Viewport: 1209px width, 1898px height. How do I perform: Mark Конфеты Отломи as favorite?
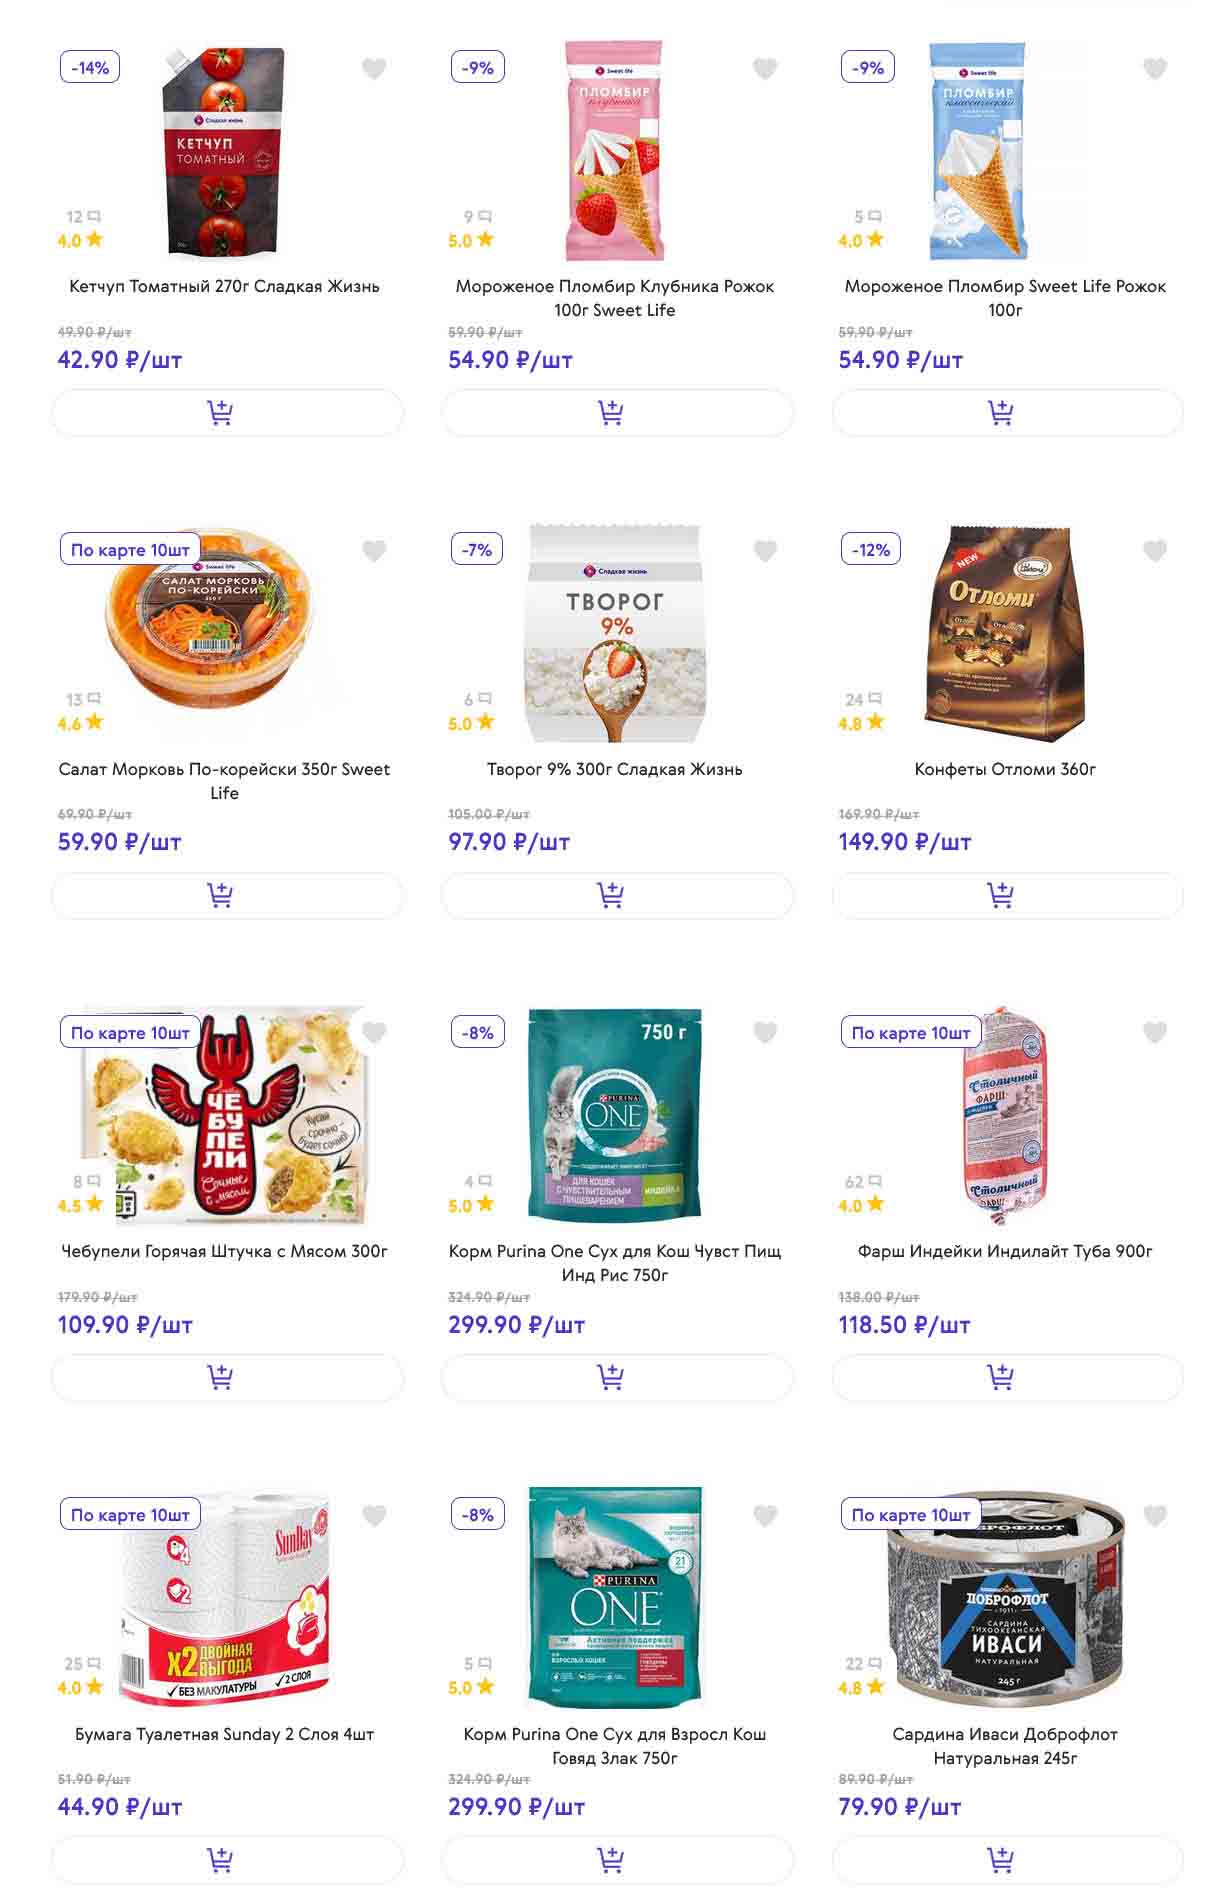tap(1155, 551)
